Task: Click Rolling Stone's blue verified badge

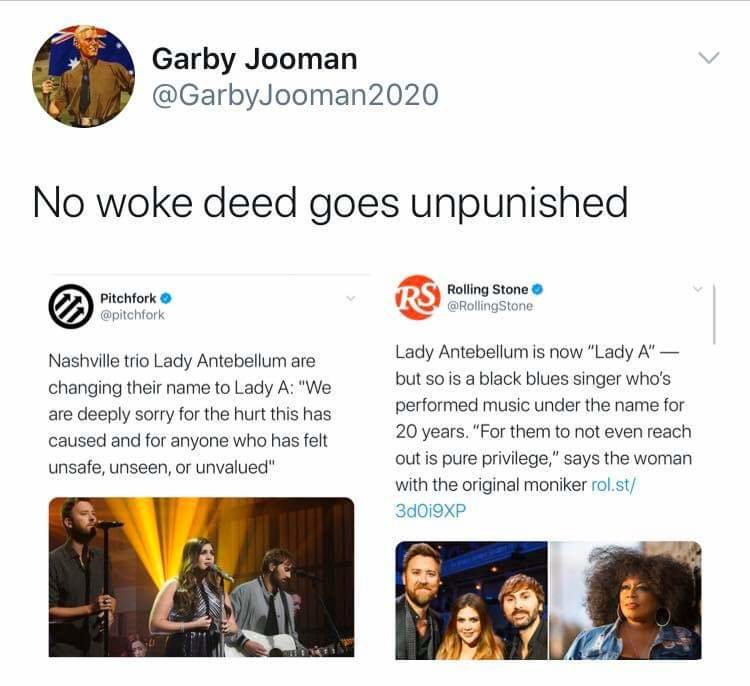Action: click(537, 289)
